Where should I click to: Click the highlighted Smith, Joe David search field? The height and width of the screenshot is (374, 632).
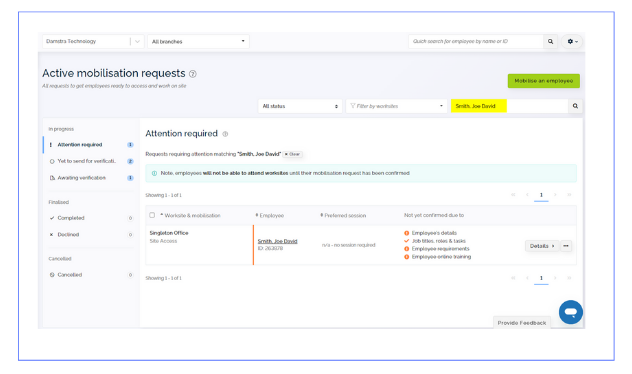tap(509, 106)
